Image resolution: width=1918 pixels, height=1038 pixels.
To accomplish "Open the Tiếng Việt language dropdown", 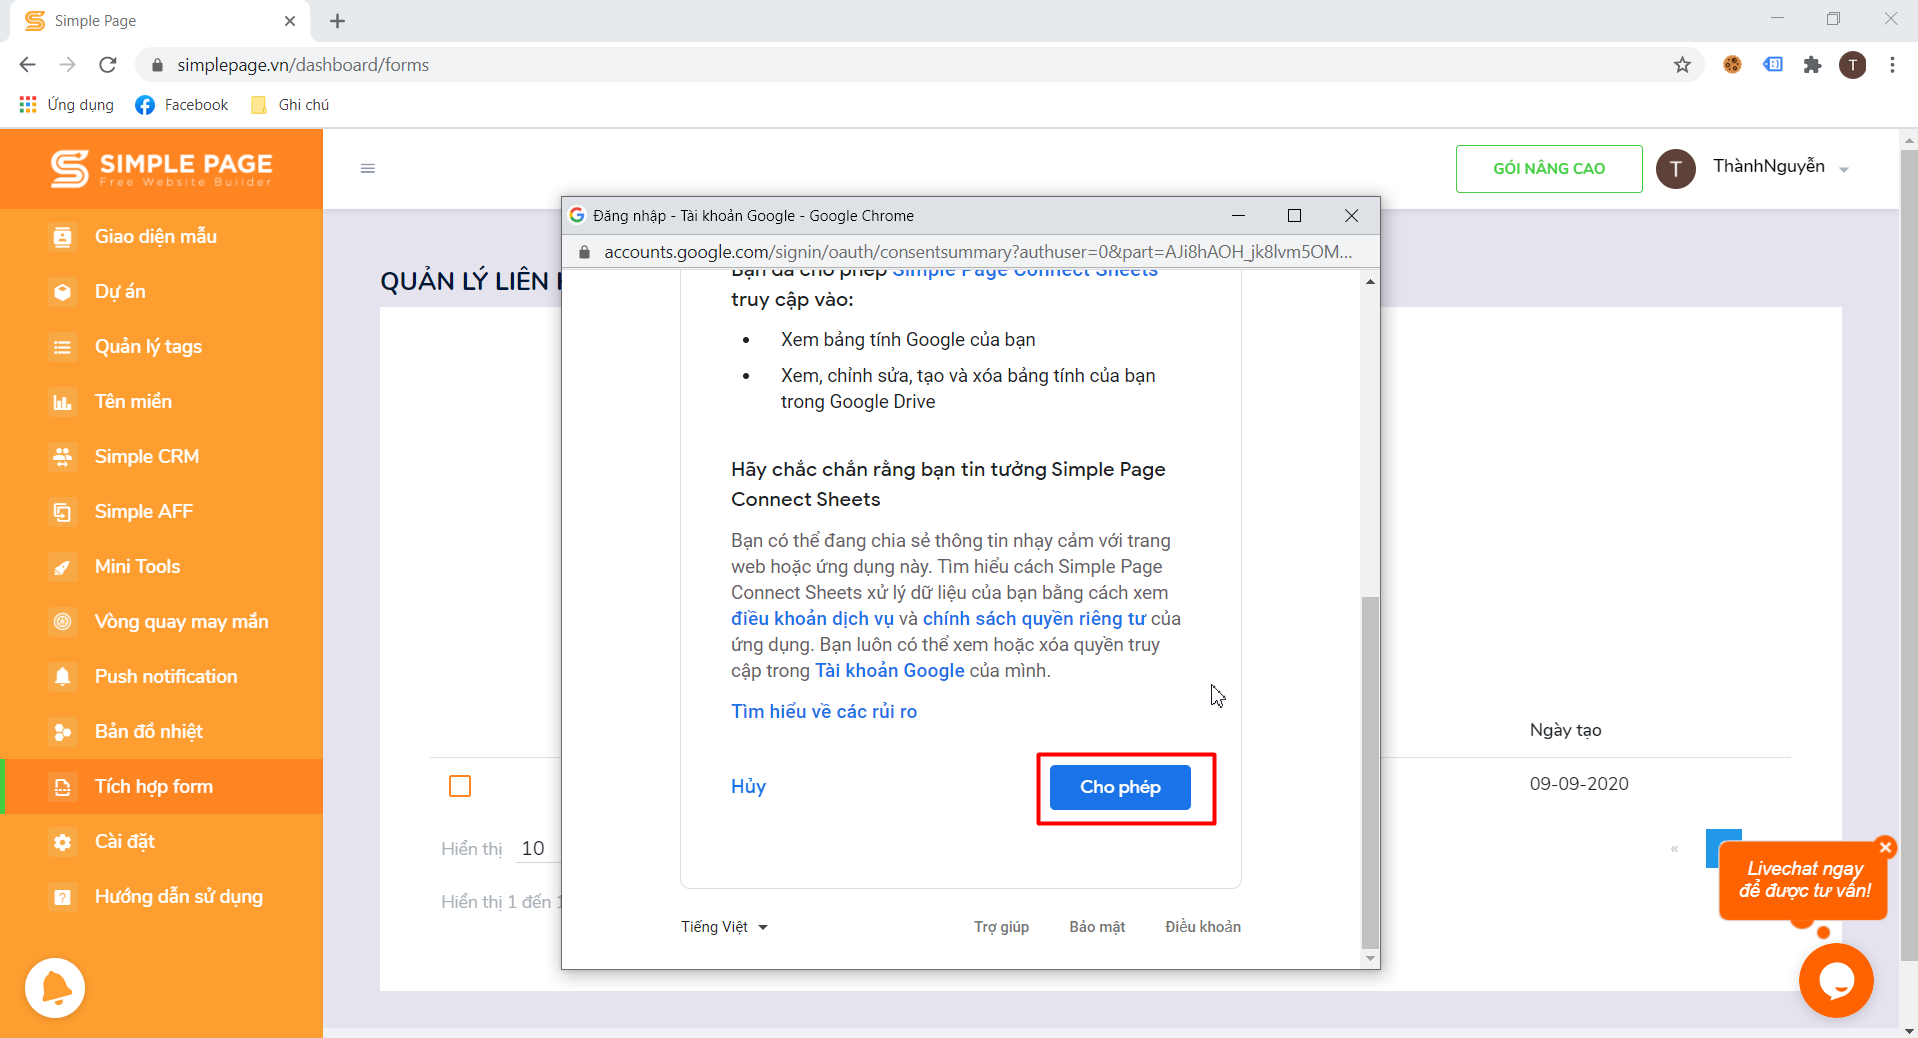I will (x=724, y=927).
